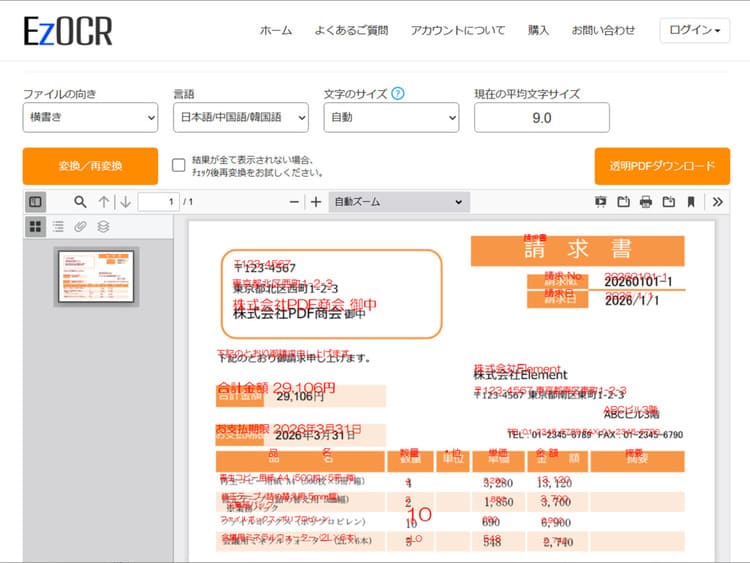Screen dimensions: 750x563
Task: Click the 2026年3月31日 payment date text
Action: [x=315, y=435]
